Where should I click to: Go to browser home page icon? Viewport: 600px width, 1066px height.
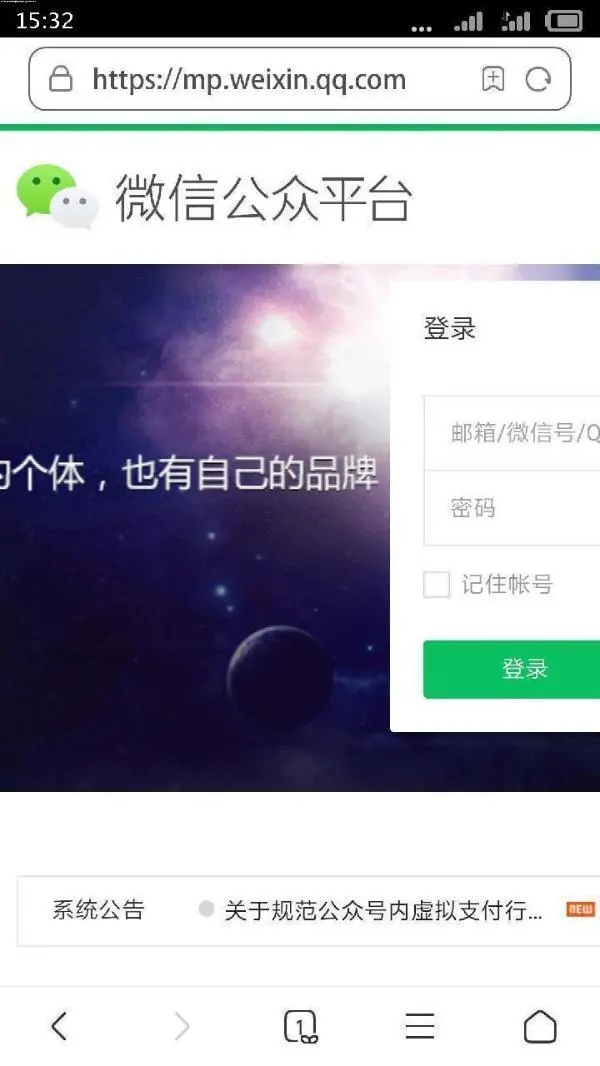pyautogui.click(x=540, y=1026)
